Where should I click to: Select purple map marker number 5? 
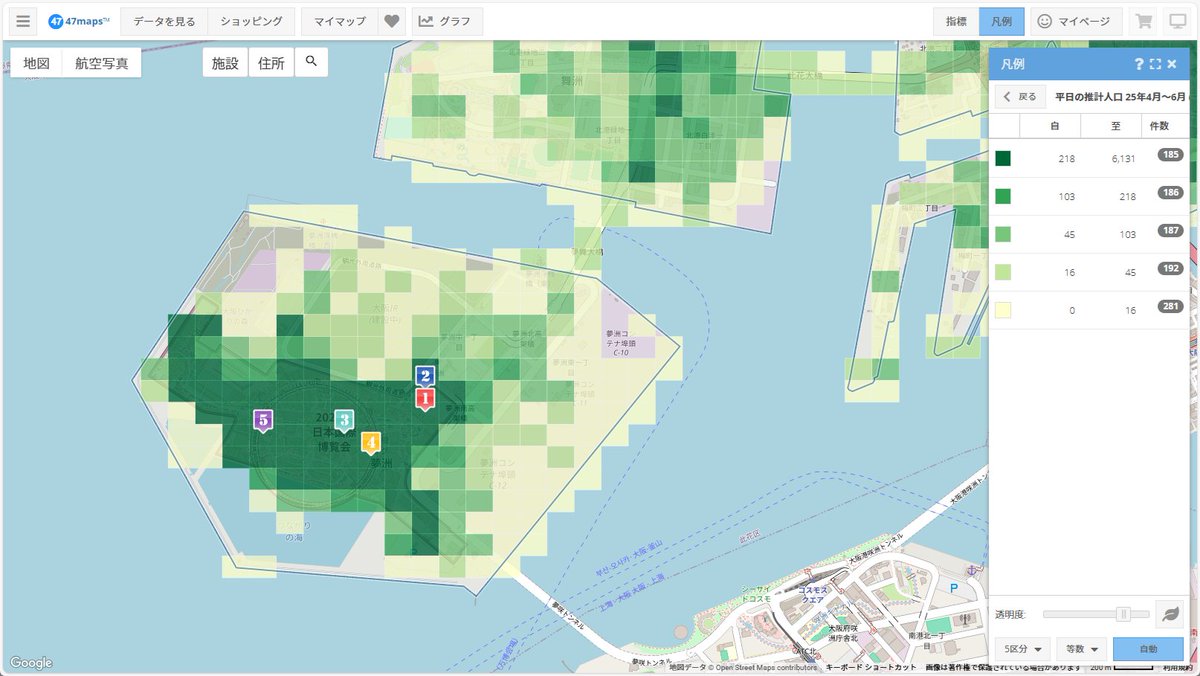tap(263, 420)
